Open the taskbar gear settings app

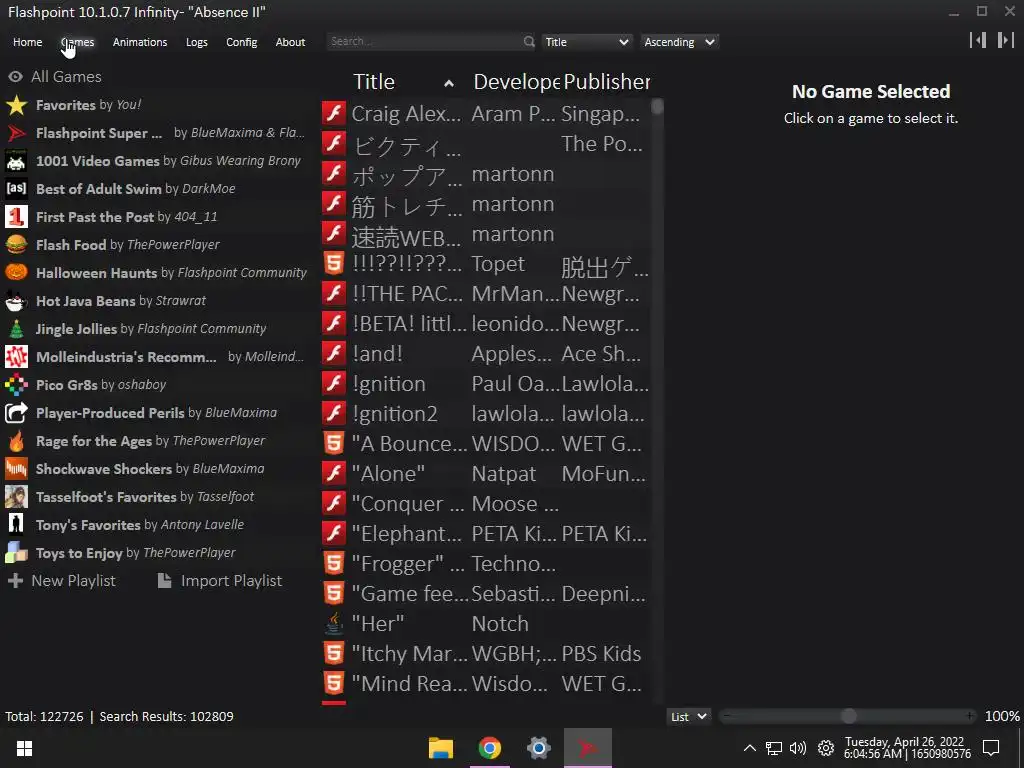(x=539, y=748)
